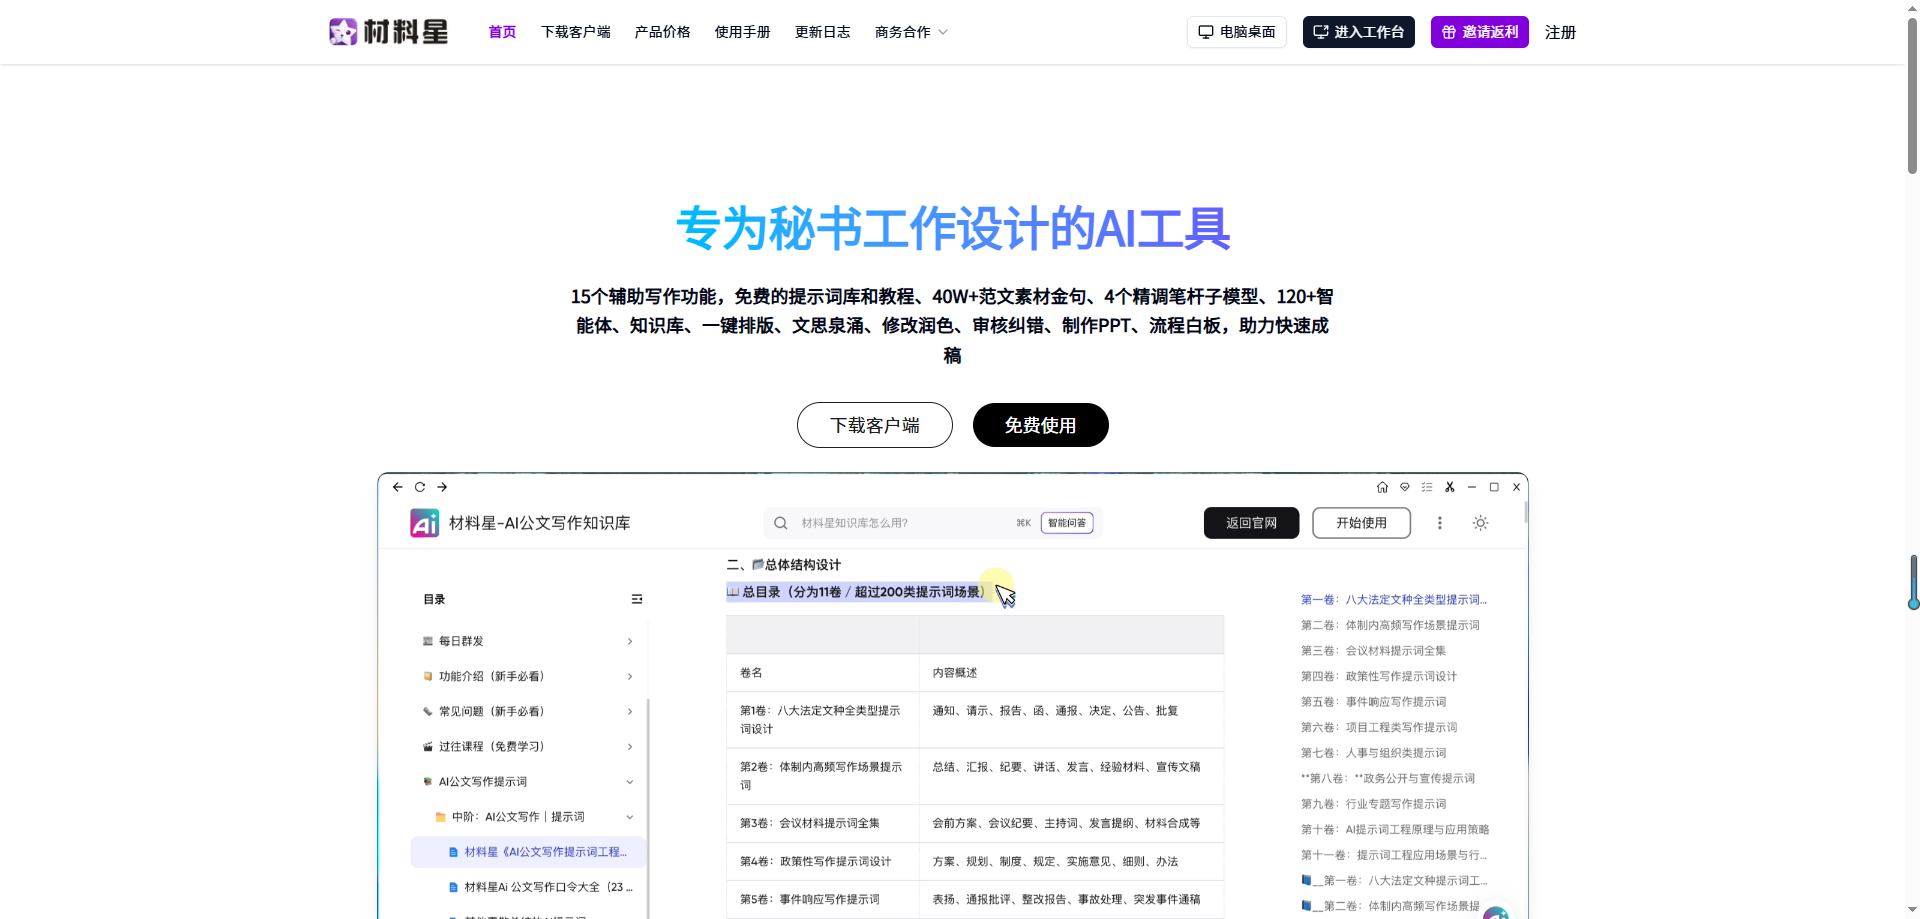Screen dimensions: 1920x919
Task: Click table cell 第3卷：会议材料提示词全集
Action: (822, 824)
